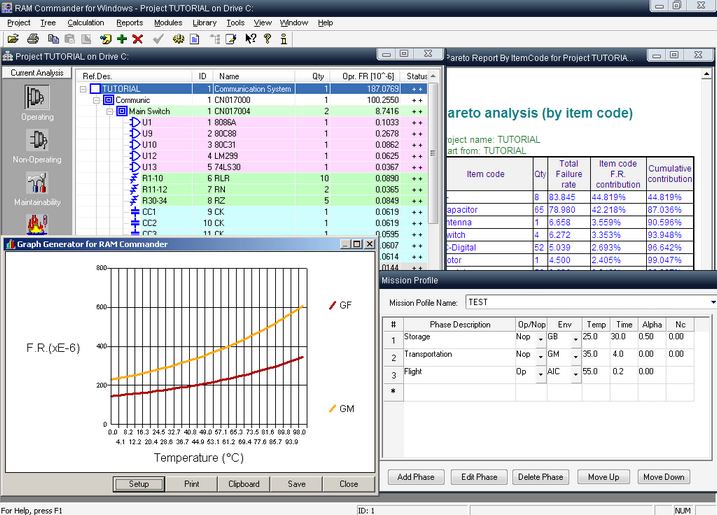The width and height of the screenshot is (717, 515).
Task: Click Setup button in Graph Generator
Action: [139, 484]
